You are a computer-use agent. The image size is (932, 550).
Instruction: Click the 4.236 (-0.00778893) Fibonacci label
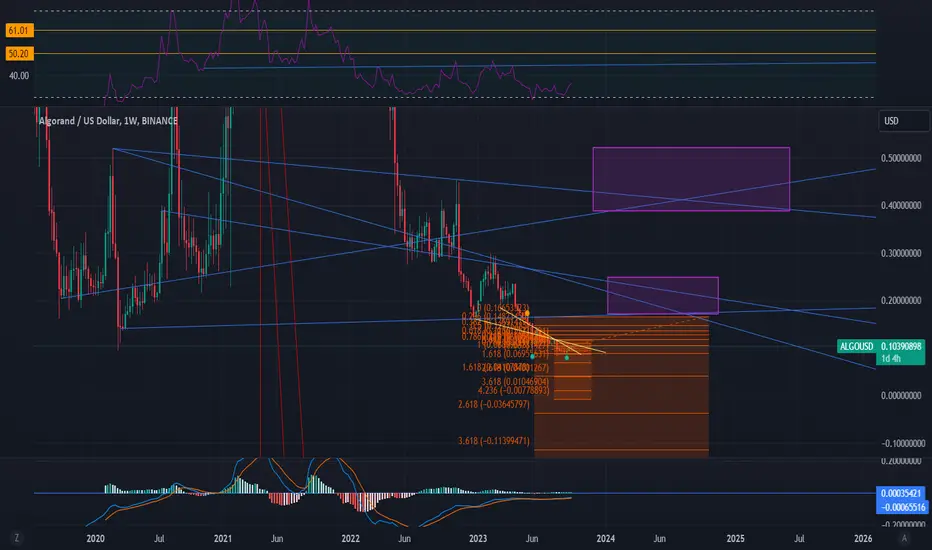pos(514,390)
